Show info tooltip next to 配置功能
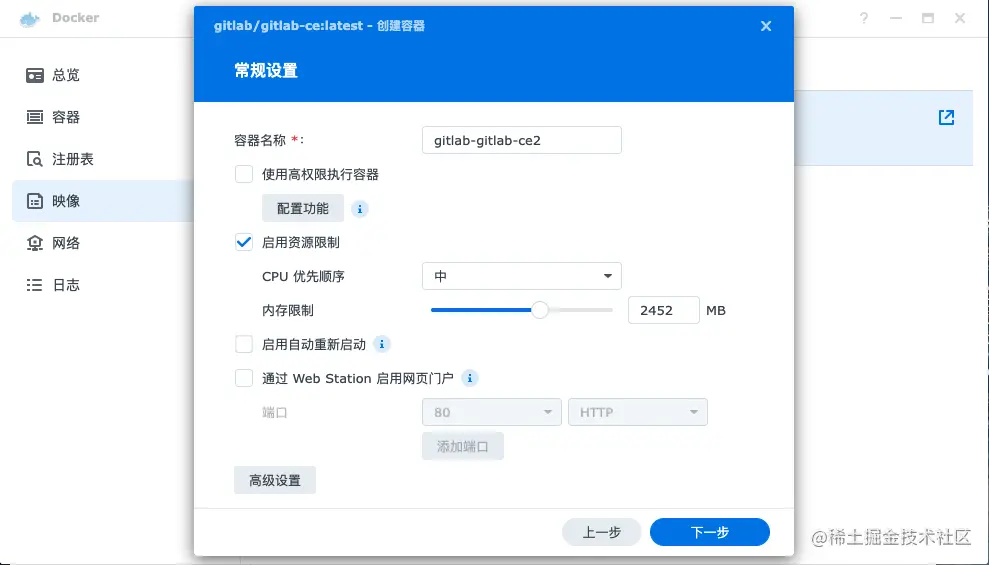 point(360,209)
